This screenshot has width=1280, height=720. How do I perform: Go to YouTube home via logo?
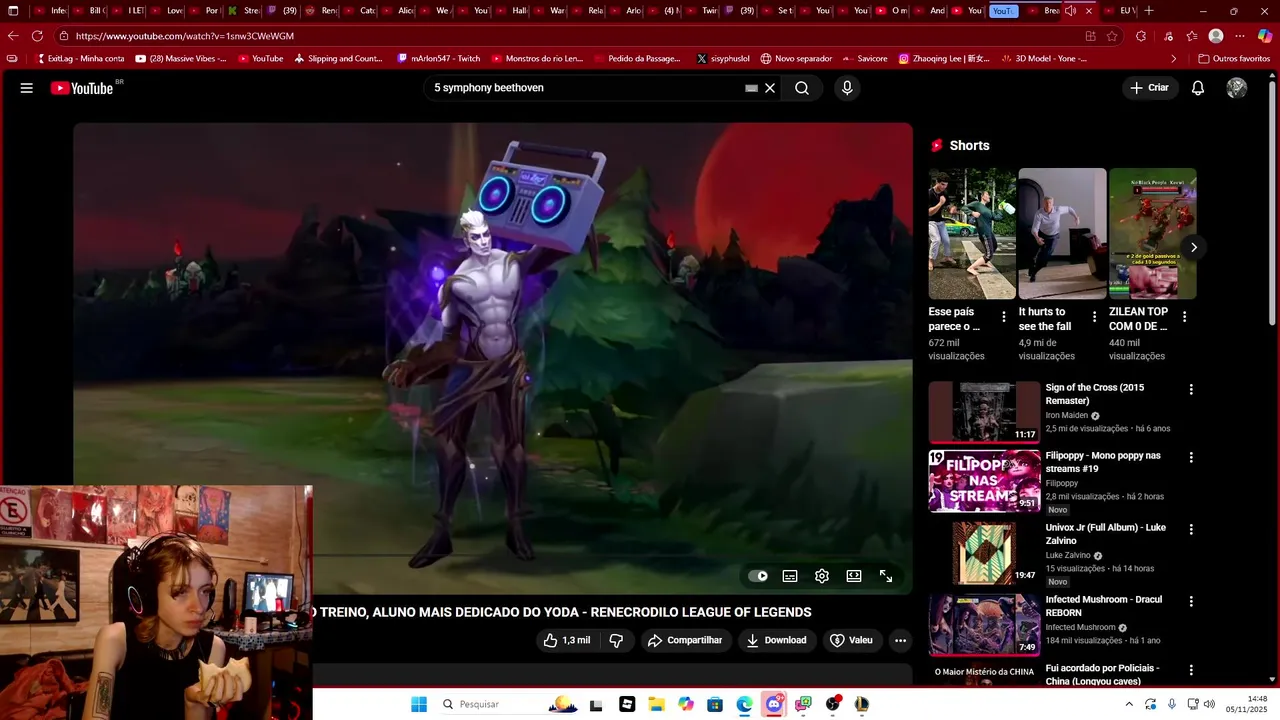(x=82, y=88)
